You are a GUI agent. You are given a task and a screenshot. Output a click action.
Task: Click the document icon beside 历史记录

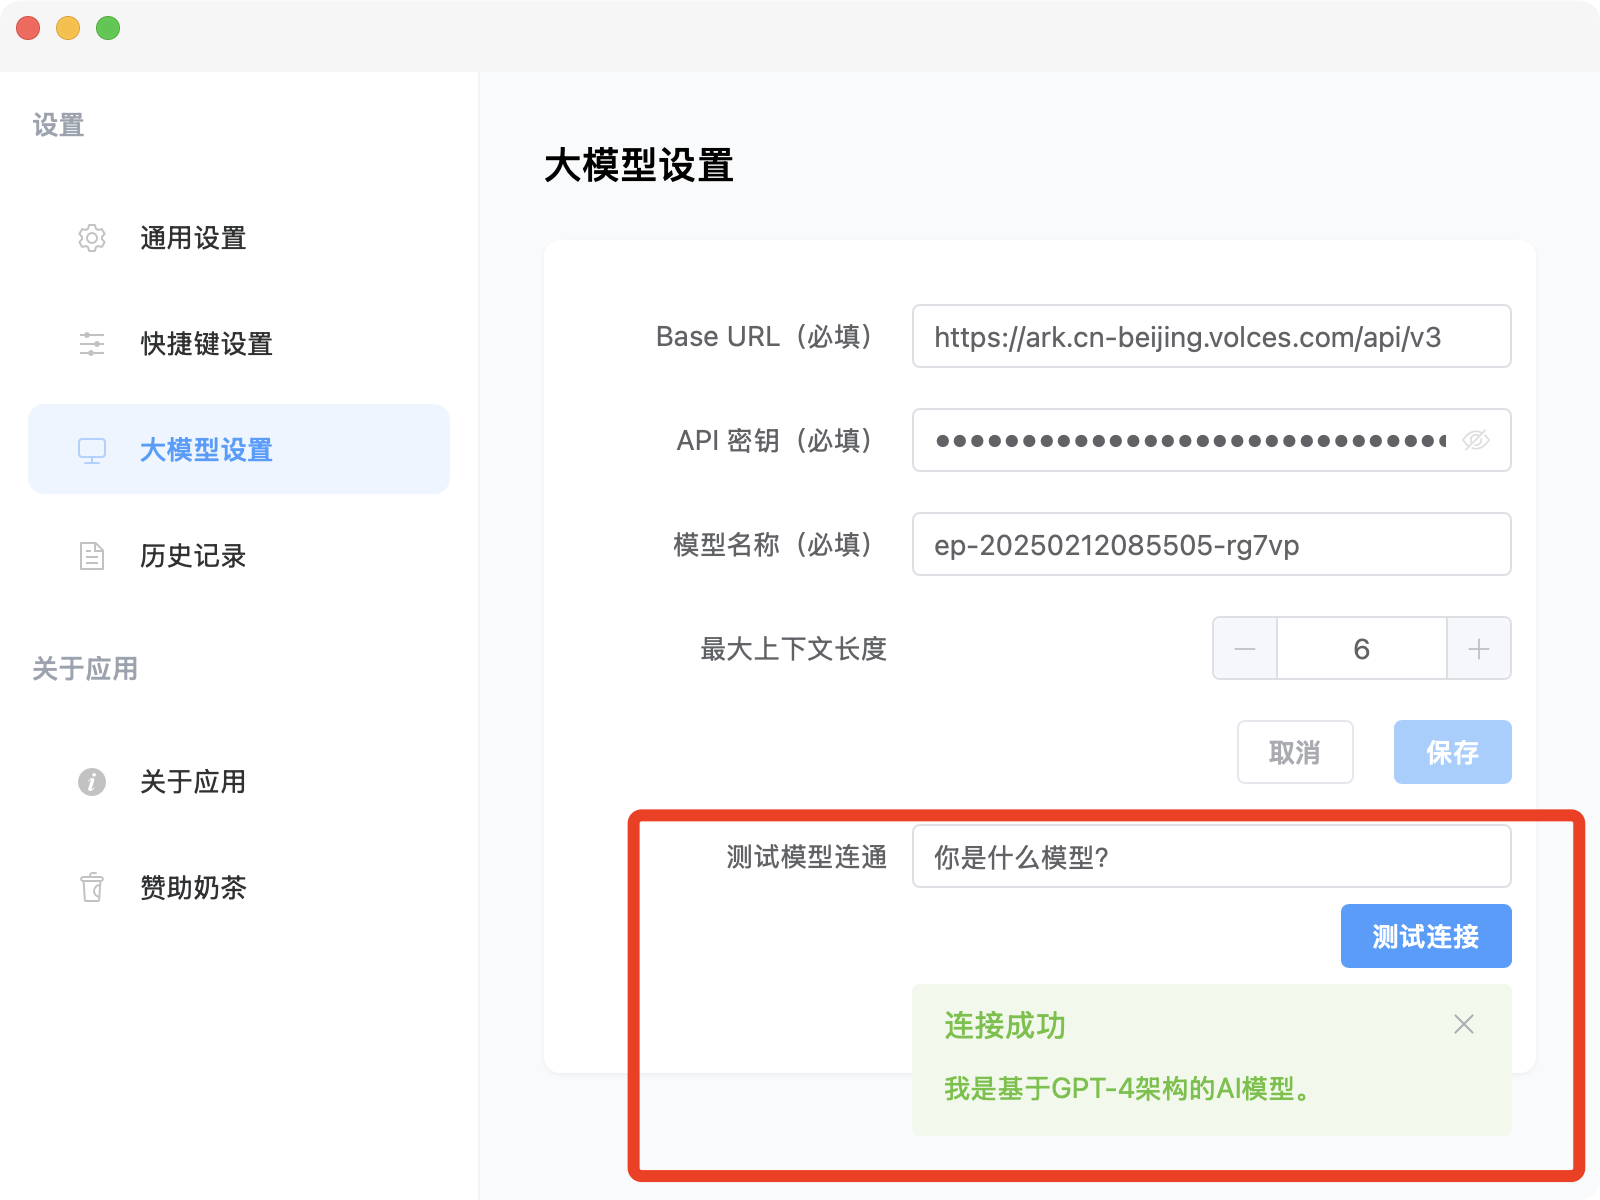pos(92,556)
